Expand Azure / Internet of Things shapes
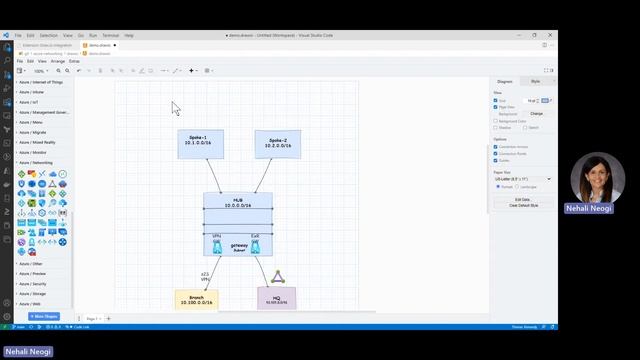The width and height of the screenshot is (640, 360). [41, 82]
